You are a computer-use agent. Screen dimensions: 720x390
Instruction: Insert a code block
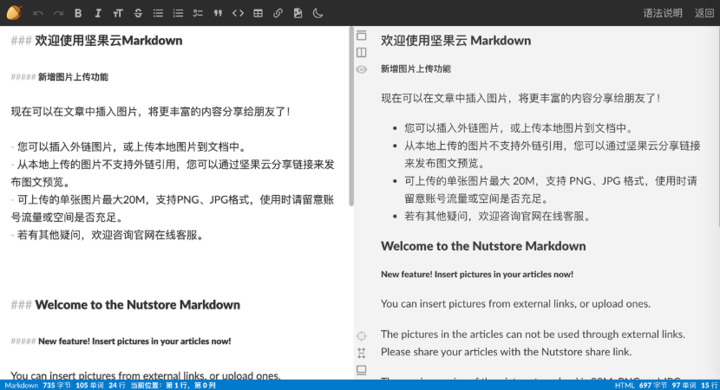pyautogui.click(x=238, y=13)
